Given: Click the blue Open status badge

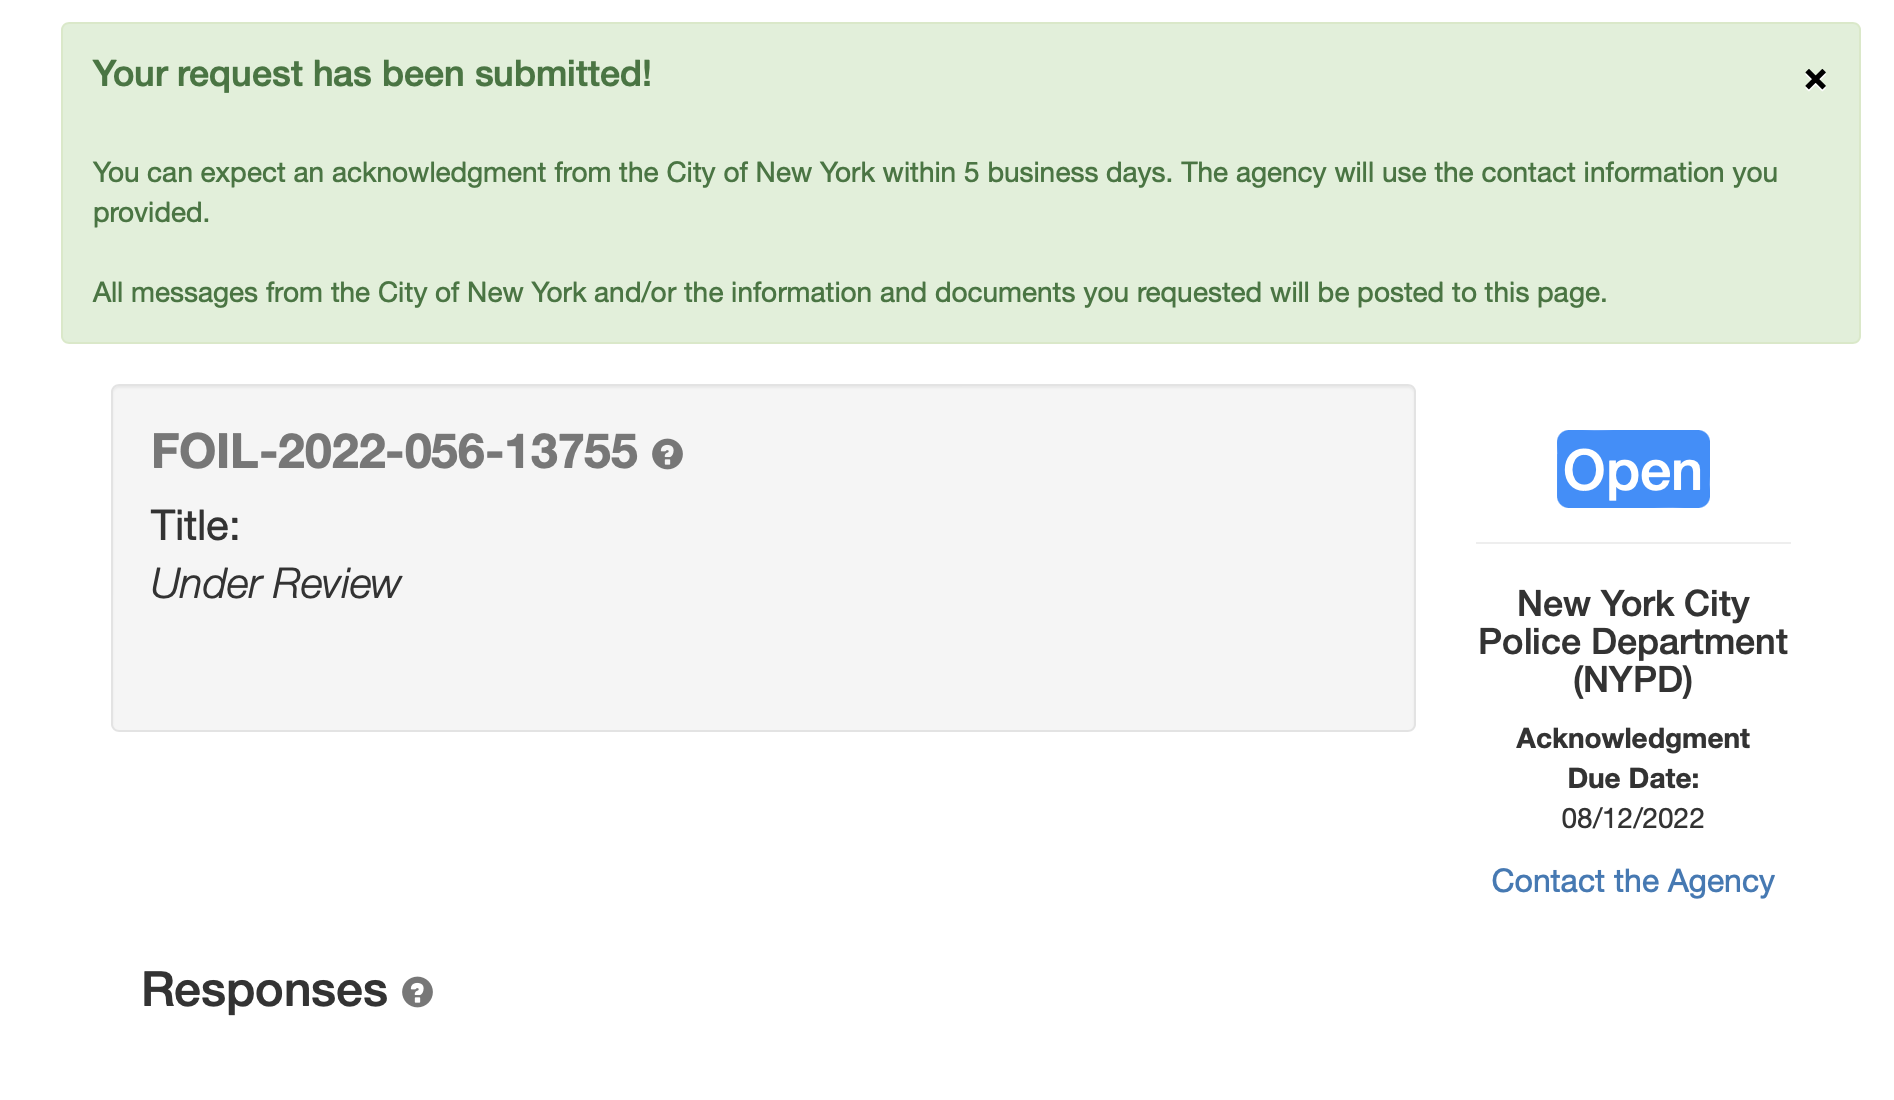Looking at the screenshot, I should (x=1632, y=469).
